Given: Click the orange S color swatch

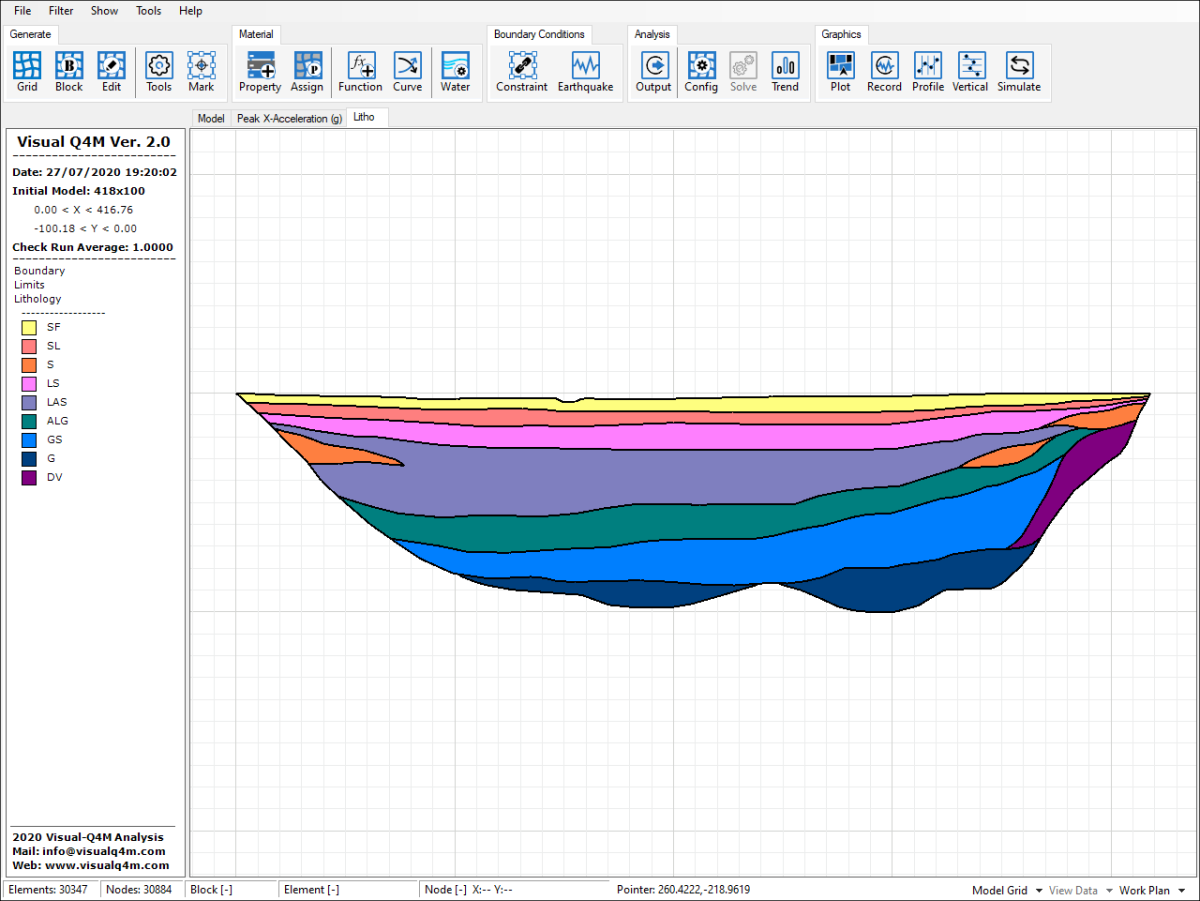Looking at the screenshot, I should tap(29, 365).
